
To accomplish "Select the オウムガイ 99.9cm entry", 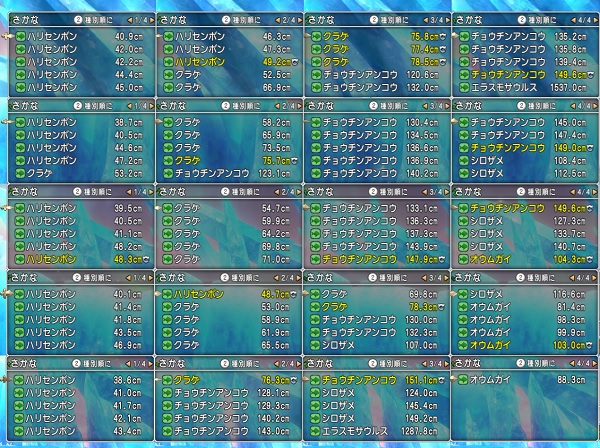I will pos(525,332).
